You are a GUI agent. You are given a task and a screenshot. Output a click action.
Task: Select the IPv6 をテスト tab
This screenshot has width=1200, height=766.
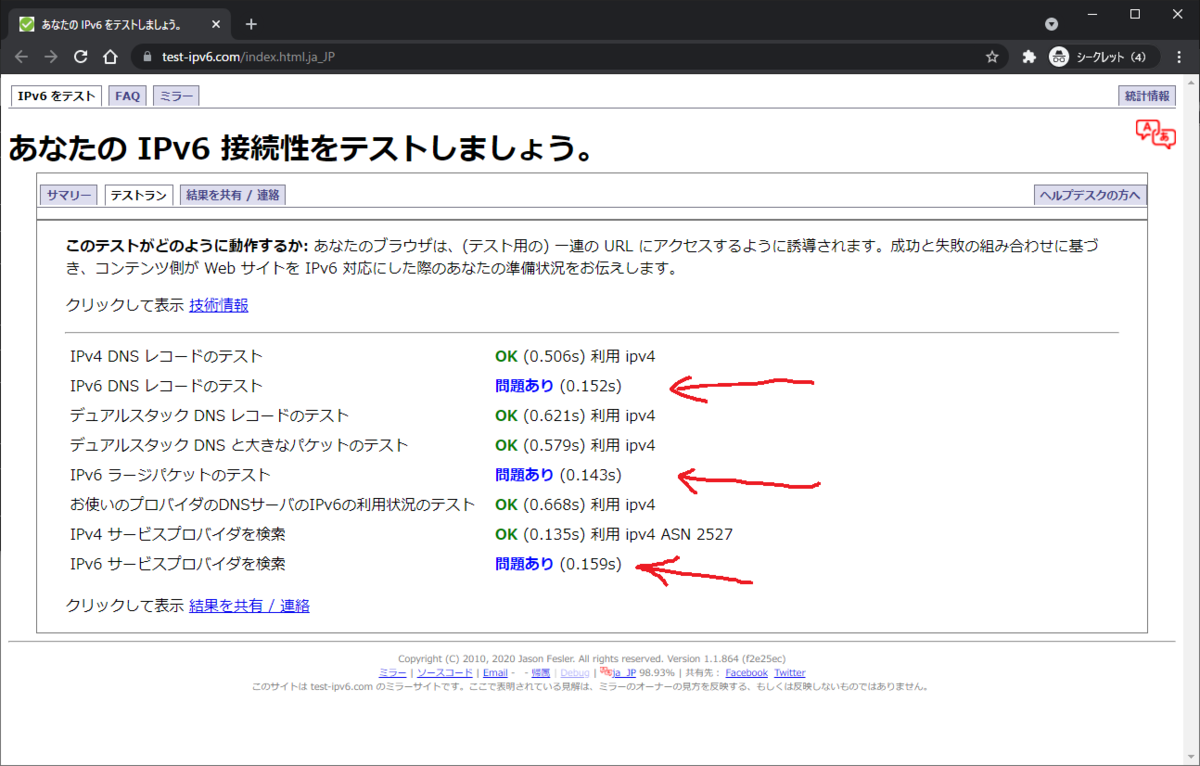56,96
